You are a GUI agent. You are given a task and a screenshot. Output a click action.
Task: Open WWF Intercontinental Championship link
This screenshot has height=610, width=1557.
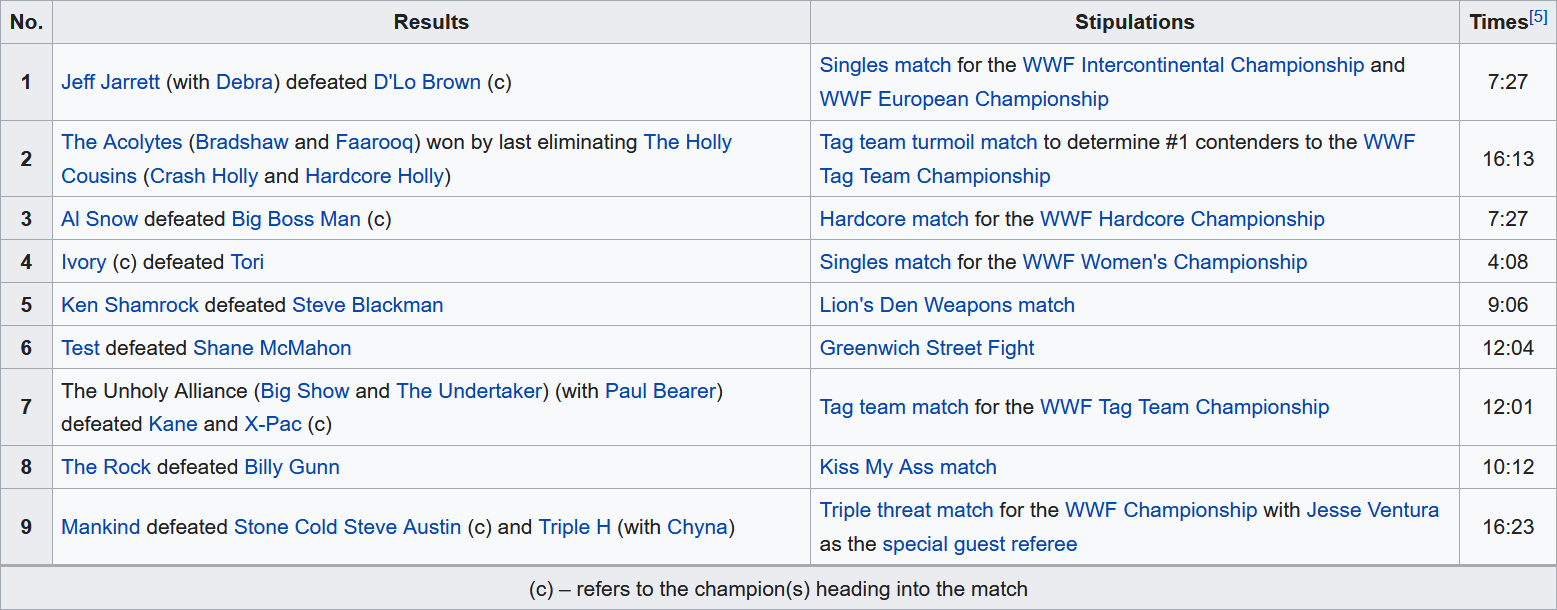pyautogui.click(x=1193, y=65)
